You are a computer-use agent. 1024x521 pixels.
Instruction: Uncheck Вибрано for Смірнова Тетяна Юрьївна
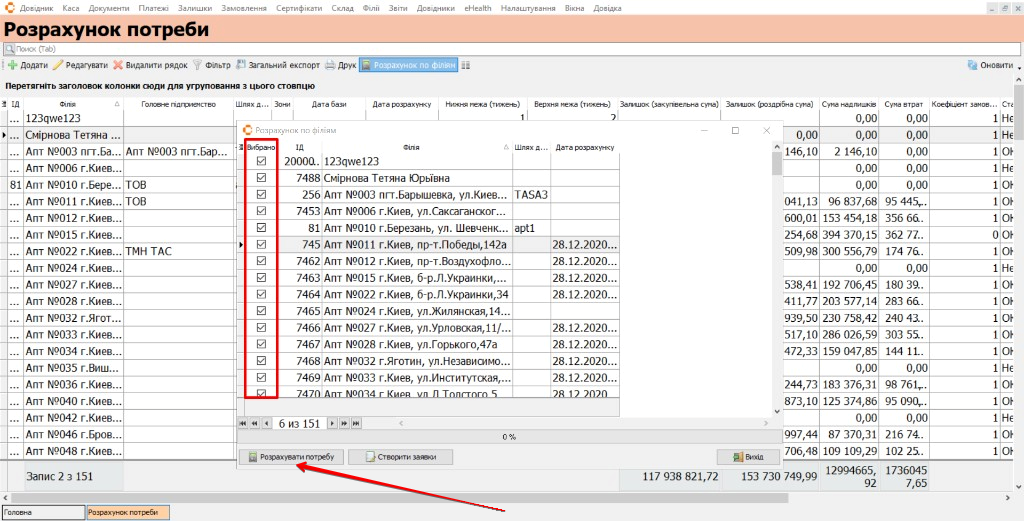(262, 178)
